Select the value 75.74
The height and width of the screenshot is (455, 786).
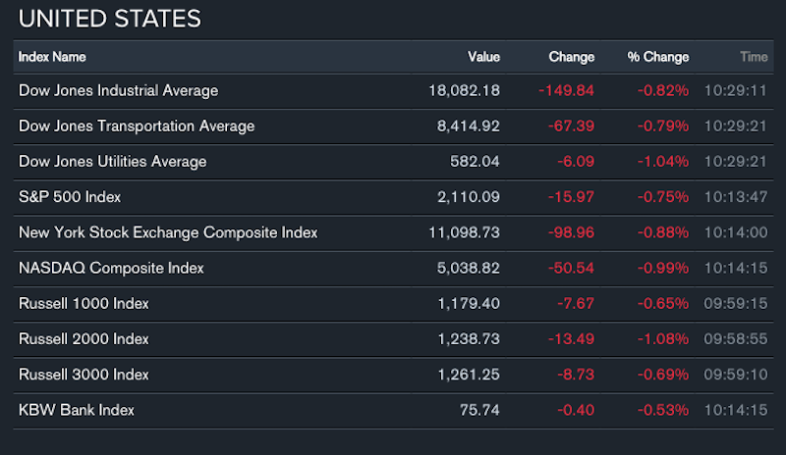pyautogui.click(x=480, y=410)
